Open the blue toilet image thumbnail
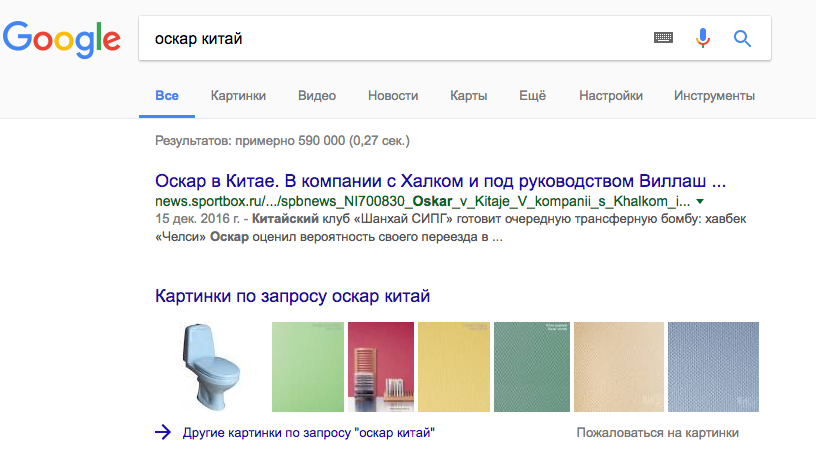Screen dimensions: 816x464 (x=211, y=367)
